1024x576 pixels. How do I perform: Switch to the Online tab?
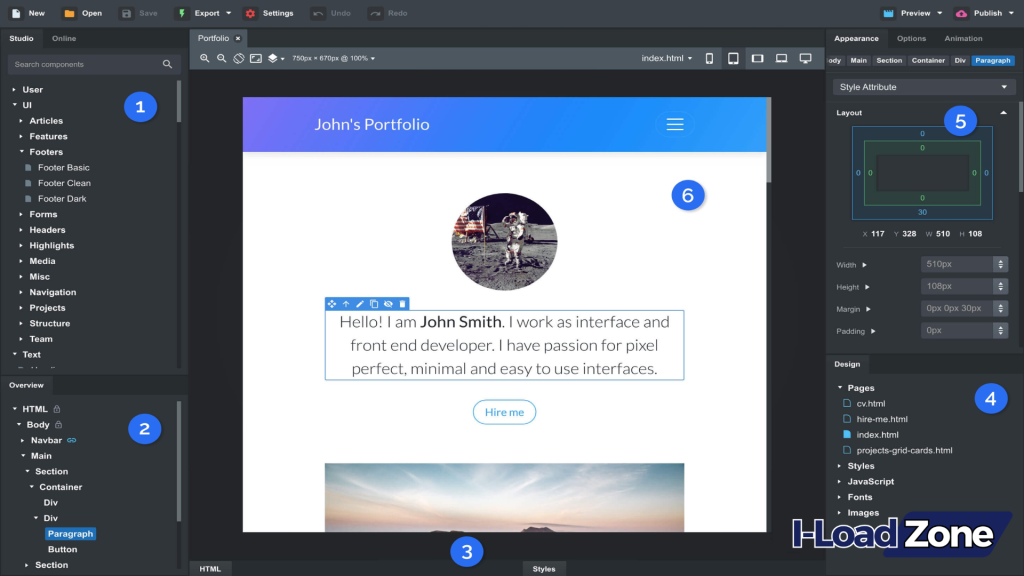63,37
